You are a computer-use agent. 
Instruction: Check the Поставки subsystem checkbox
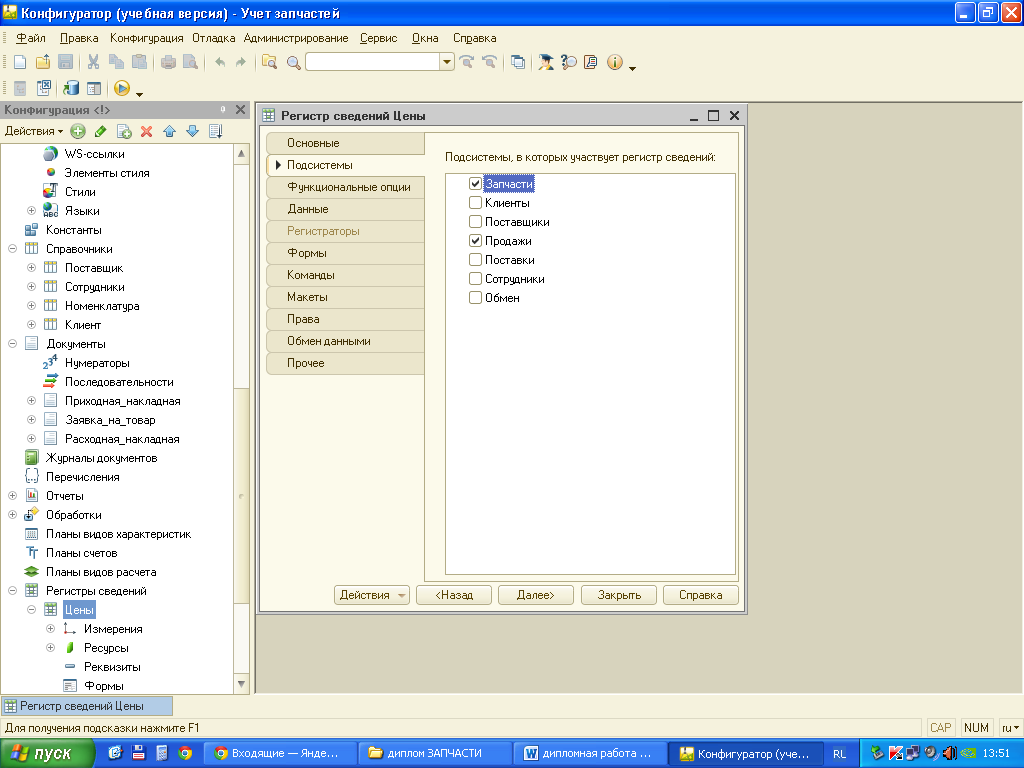(475, 260)
